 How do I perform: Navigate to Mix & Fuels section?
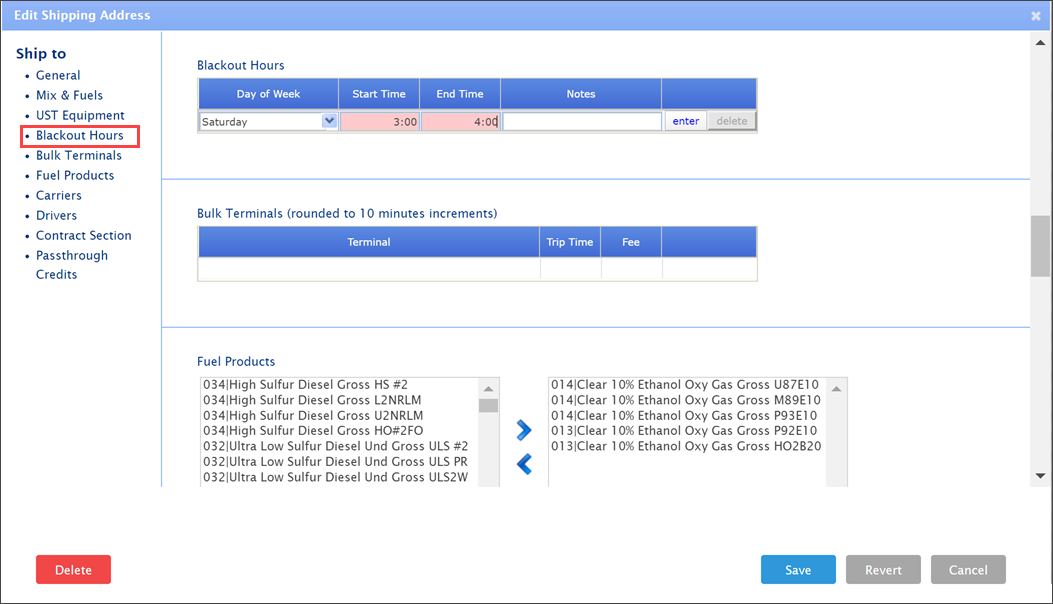(x=69, y=95)
